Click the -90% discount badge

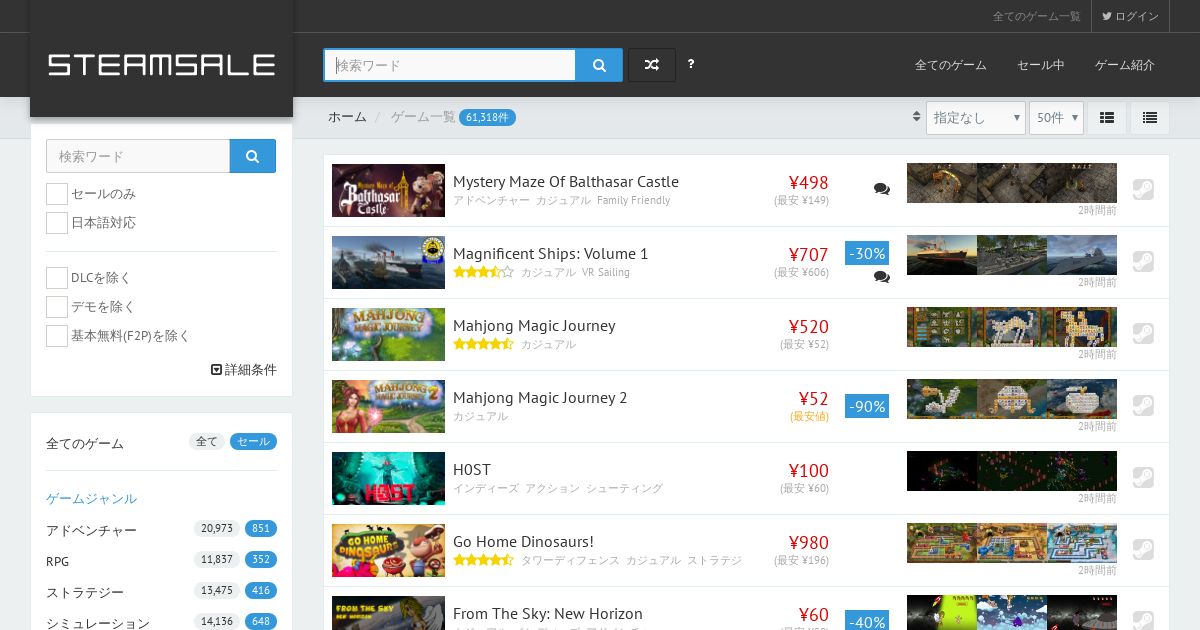pyautogui.click(x=867, y=406)
